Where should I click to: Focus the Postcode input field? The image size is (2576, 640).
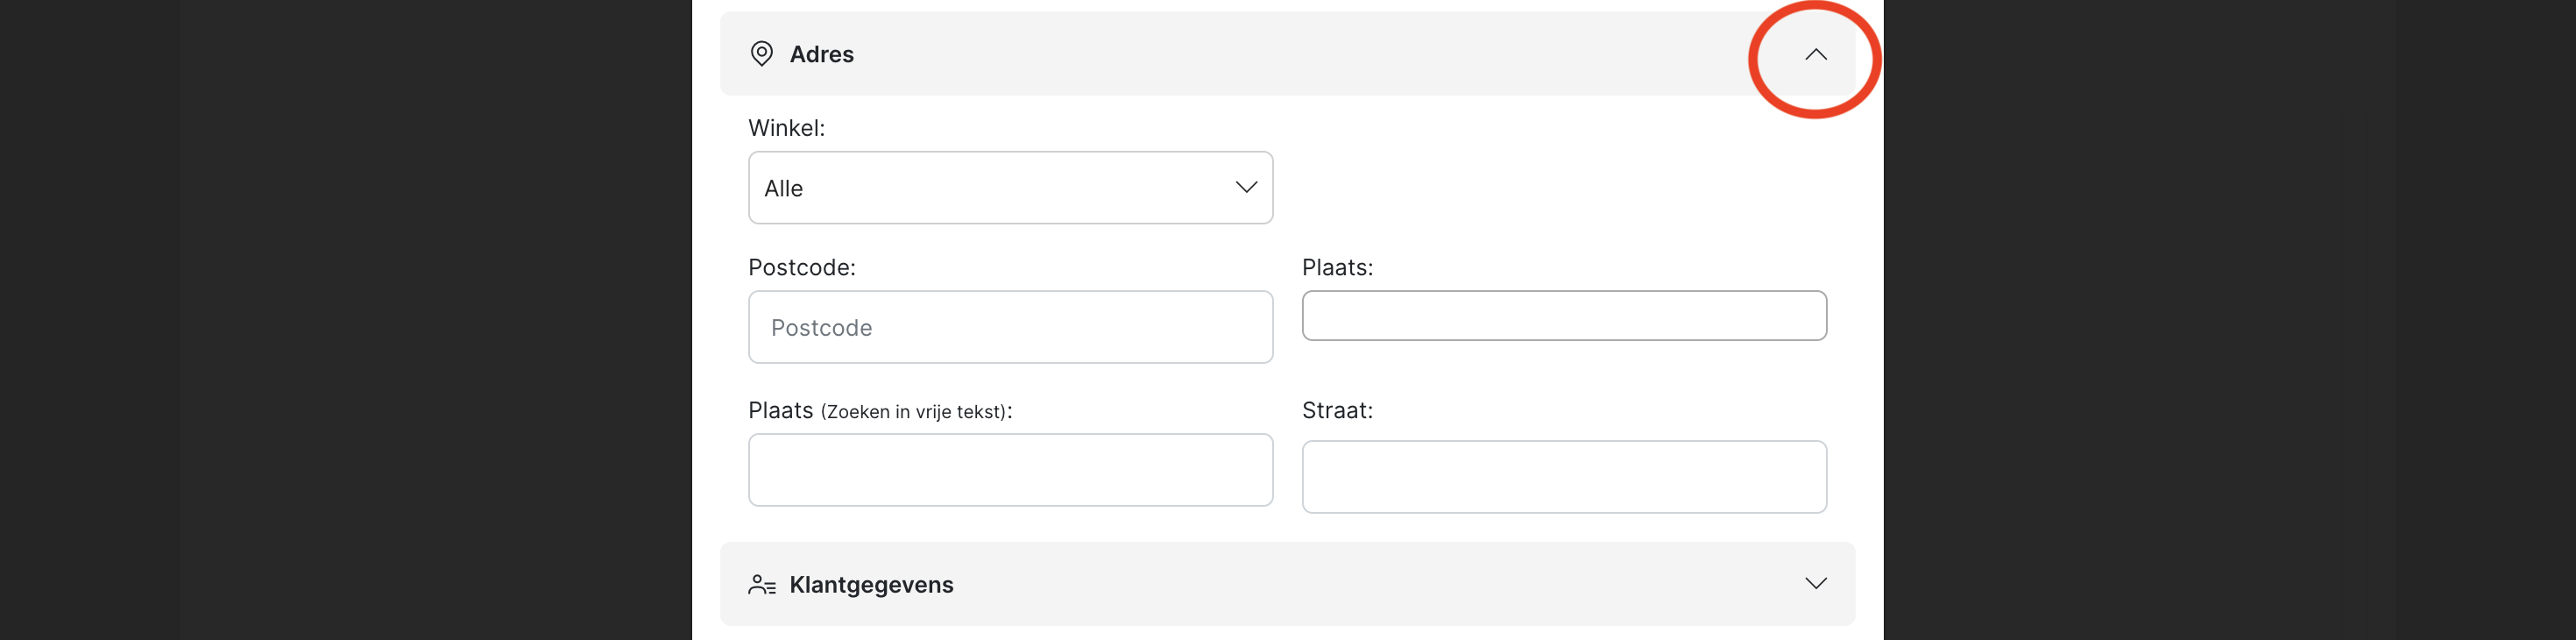tap(1009, 327)
